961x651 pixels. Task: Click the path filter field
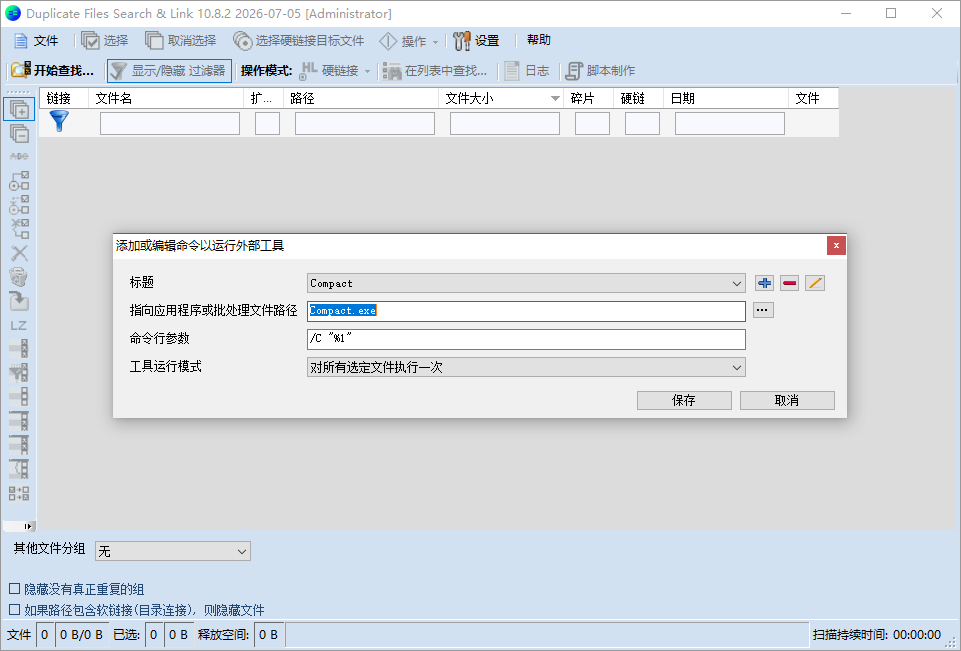pyautogui.click(x=365, y=123)
